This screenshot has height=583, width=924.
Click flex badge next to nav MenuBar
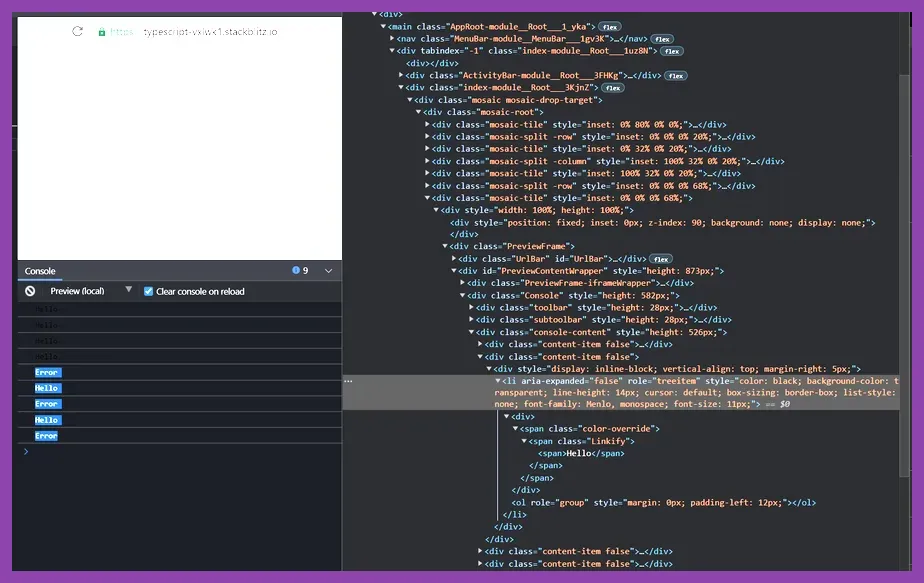(662, 39)
